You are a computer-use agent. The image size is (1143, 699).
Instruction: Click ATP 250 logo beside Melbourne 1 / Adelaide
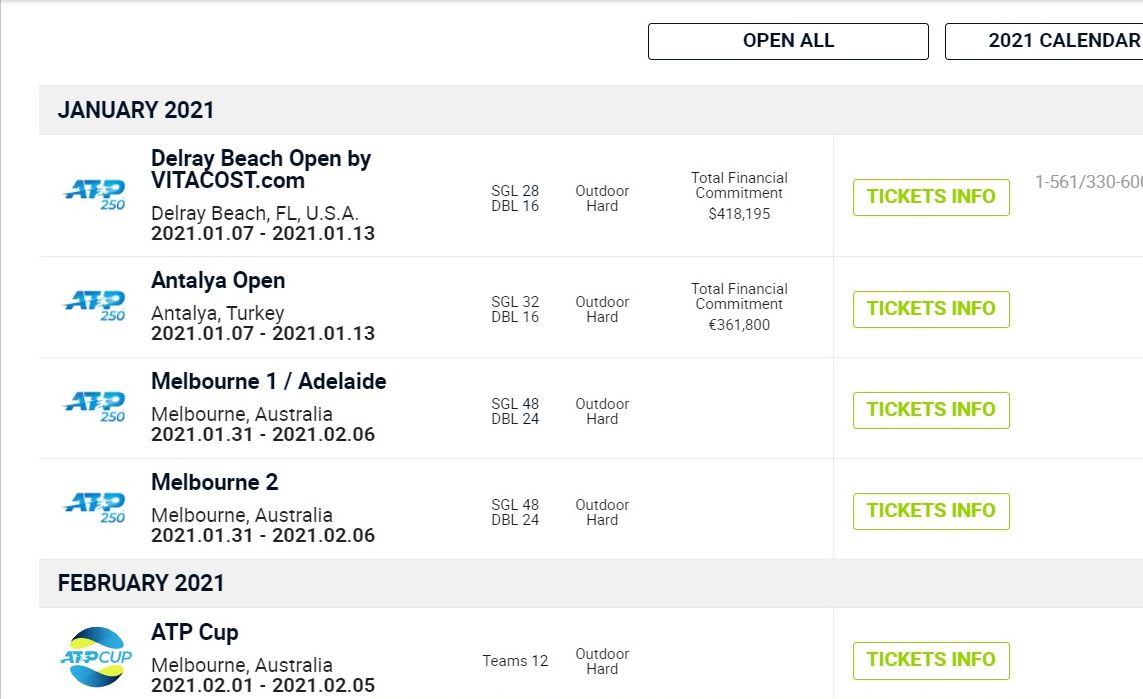coord(95,405)
